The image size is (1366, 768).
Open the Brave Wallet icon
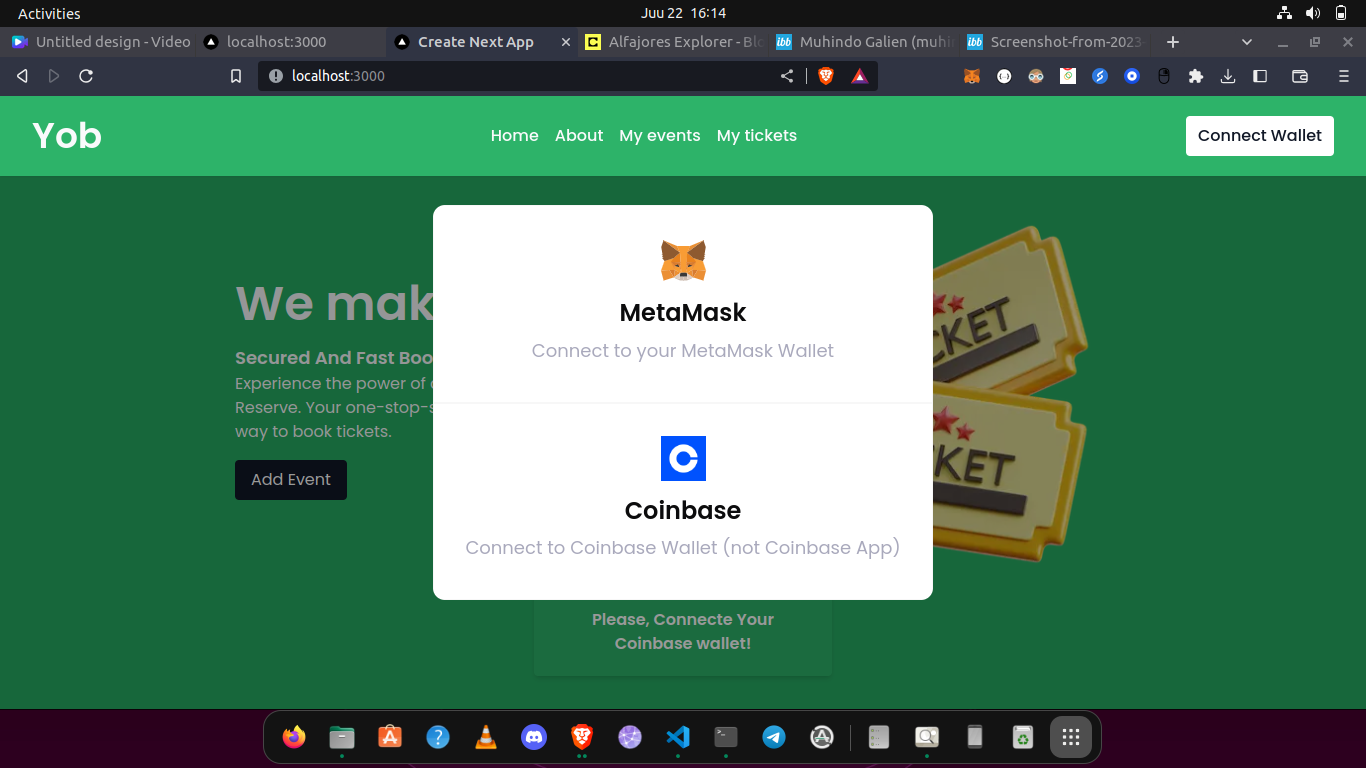(1300, 76)
